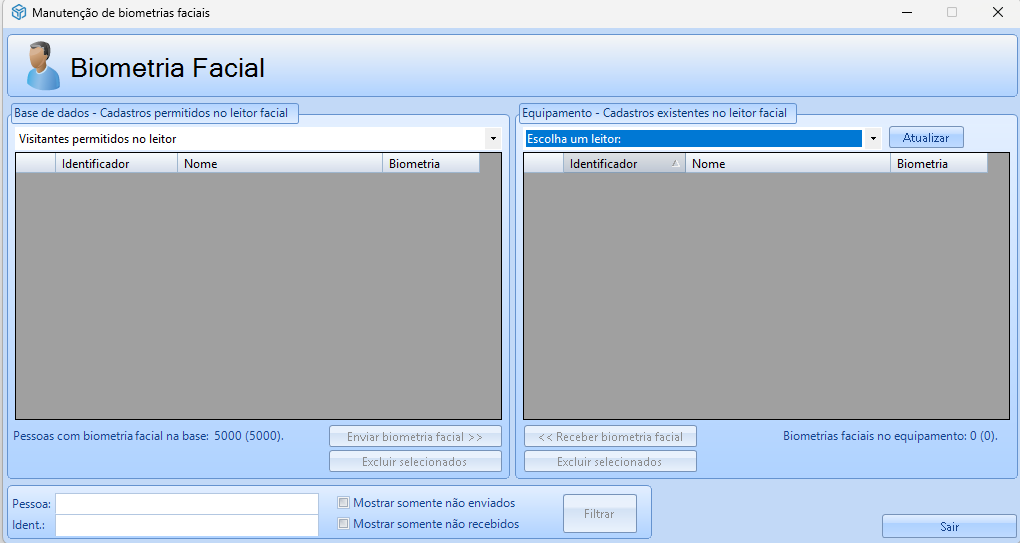Focus the Pessoa input field
Screen dimensions: 1020x543
187,503
